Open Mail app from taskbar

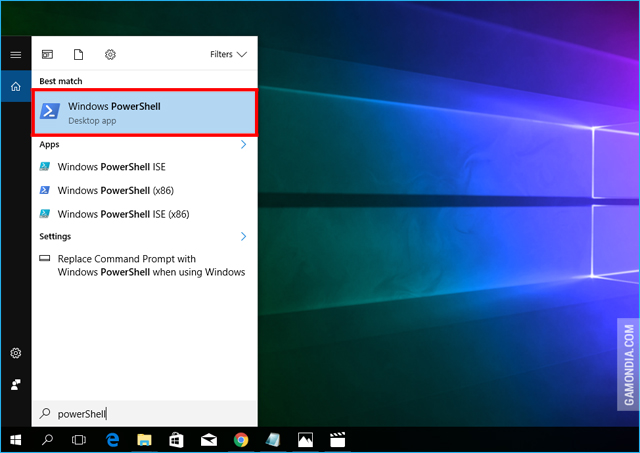[x=209, y=440]
